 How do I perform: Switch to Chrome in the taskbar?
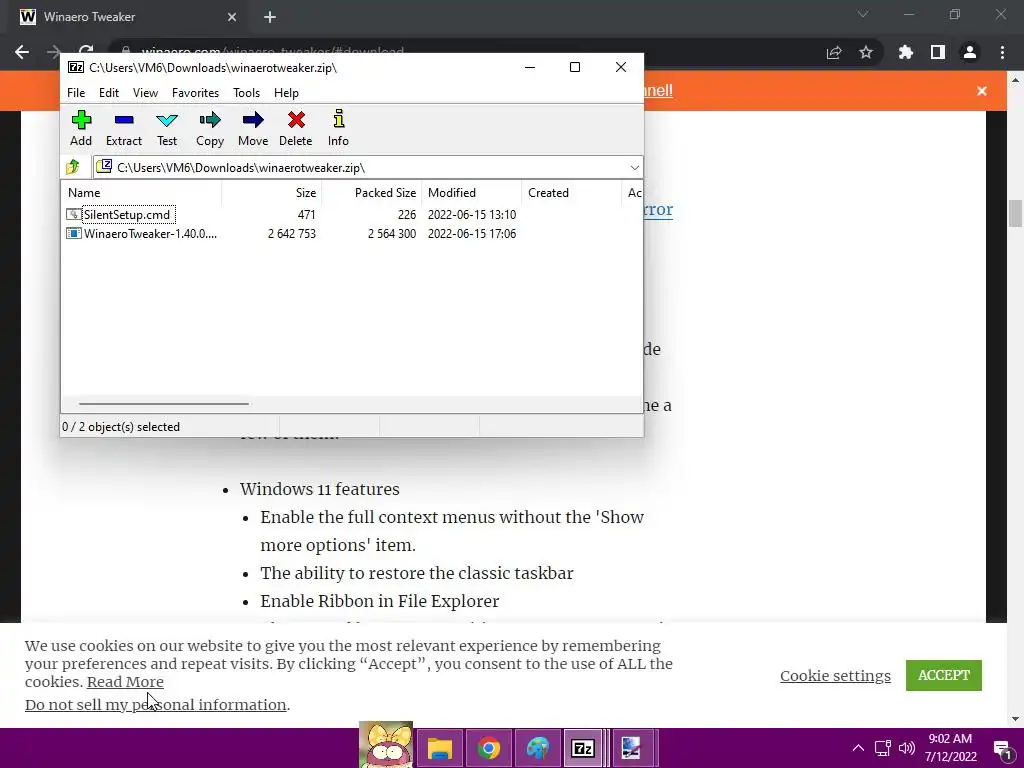pyautogui.click(x=488, y=748)
